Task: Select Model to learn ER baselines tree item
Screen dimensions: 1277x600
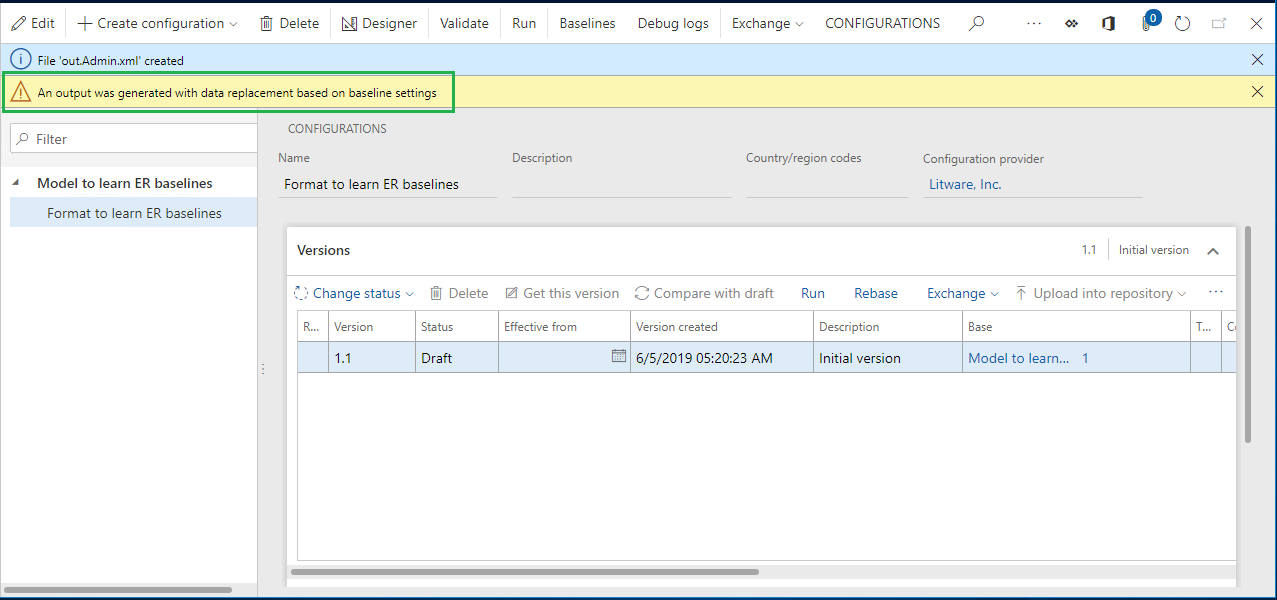Action: (x=124, y=183)
